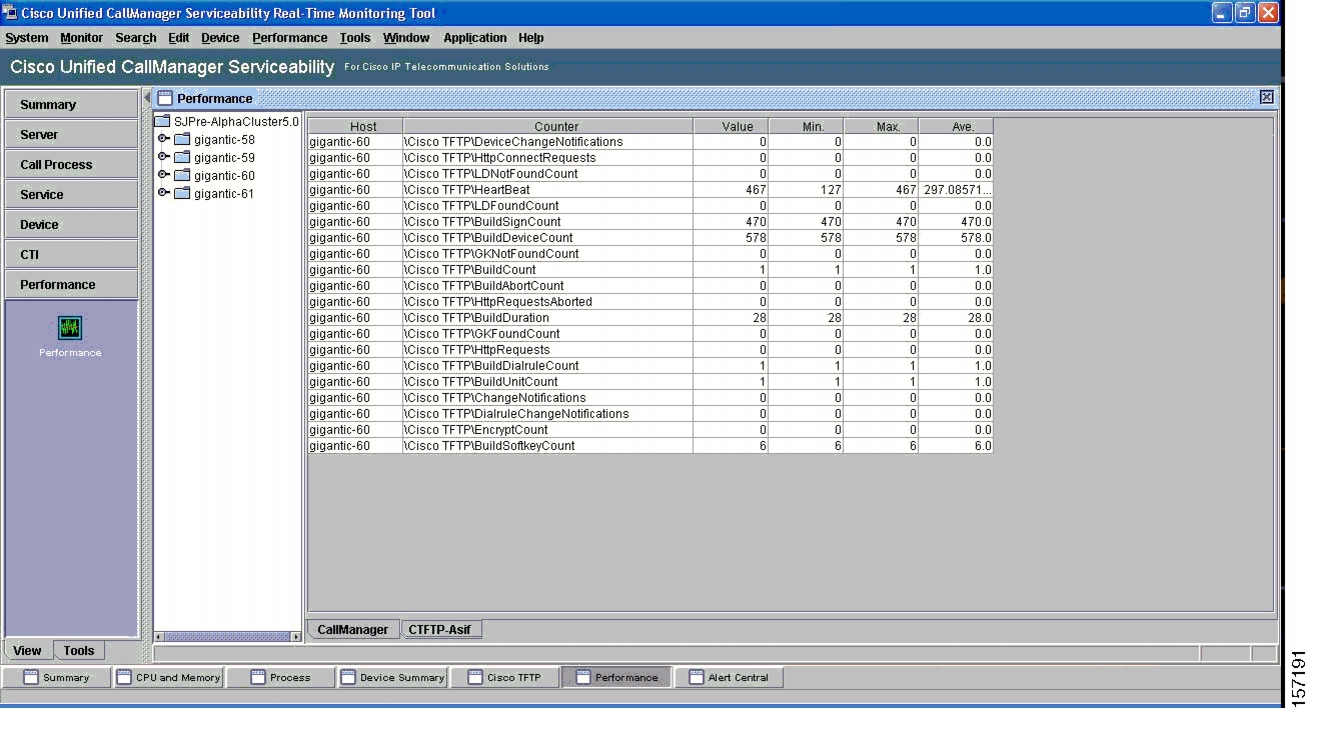Click the gigantic-61 folder icon
The image size is (1343, 745).
point(182,194)
